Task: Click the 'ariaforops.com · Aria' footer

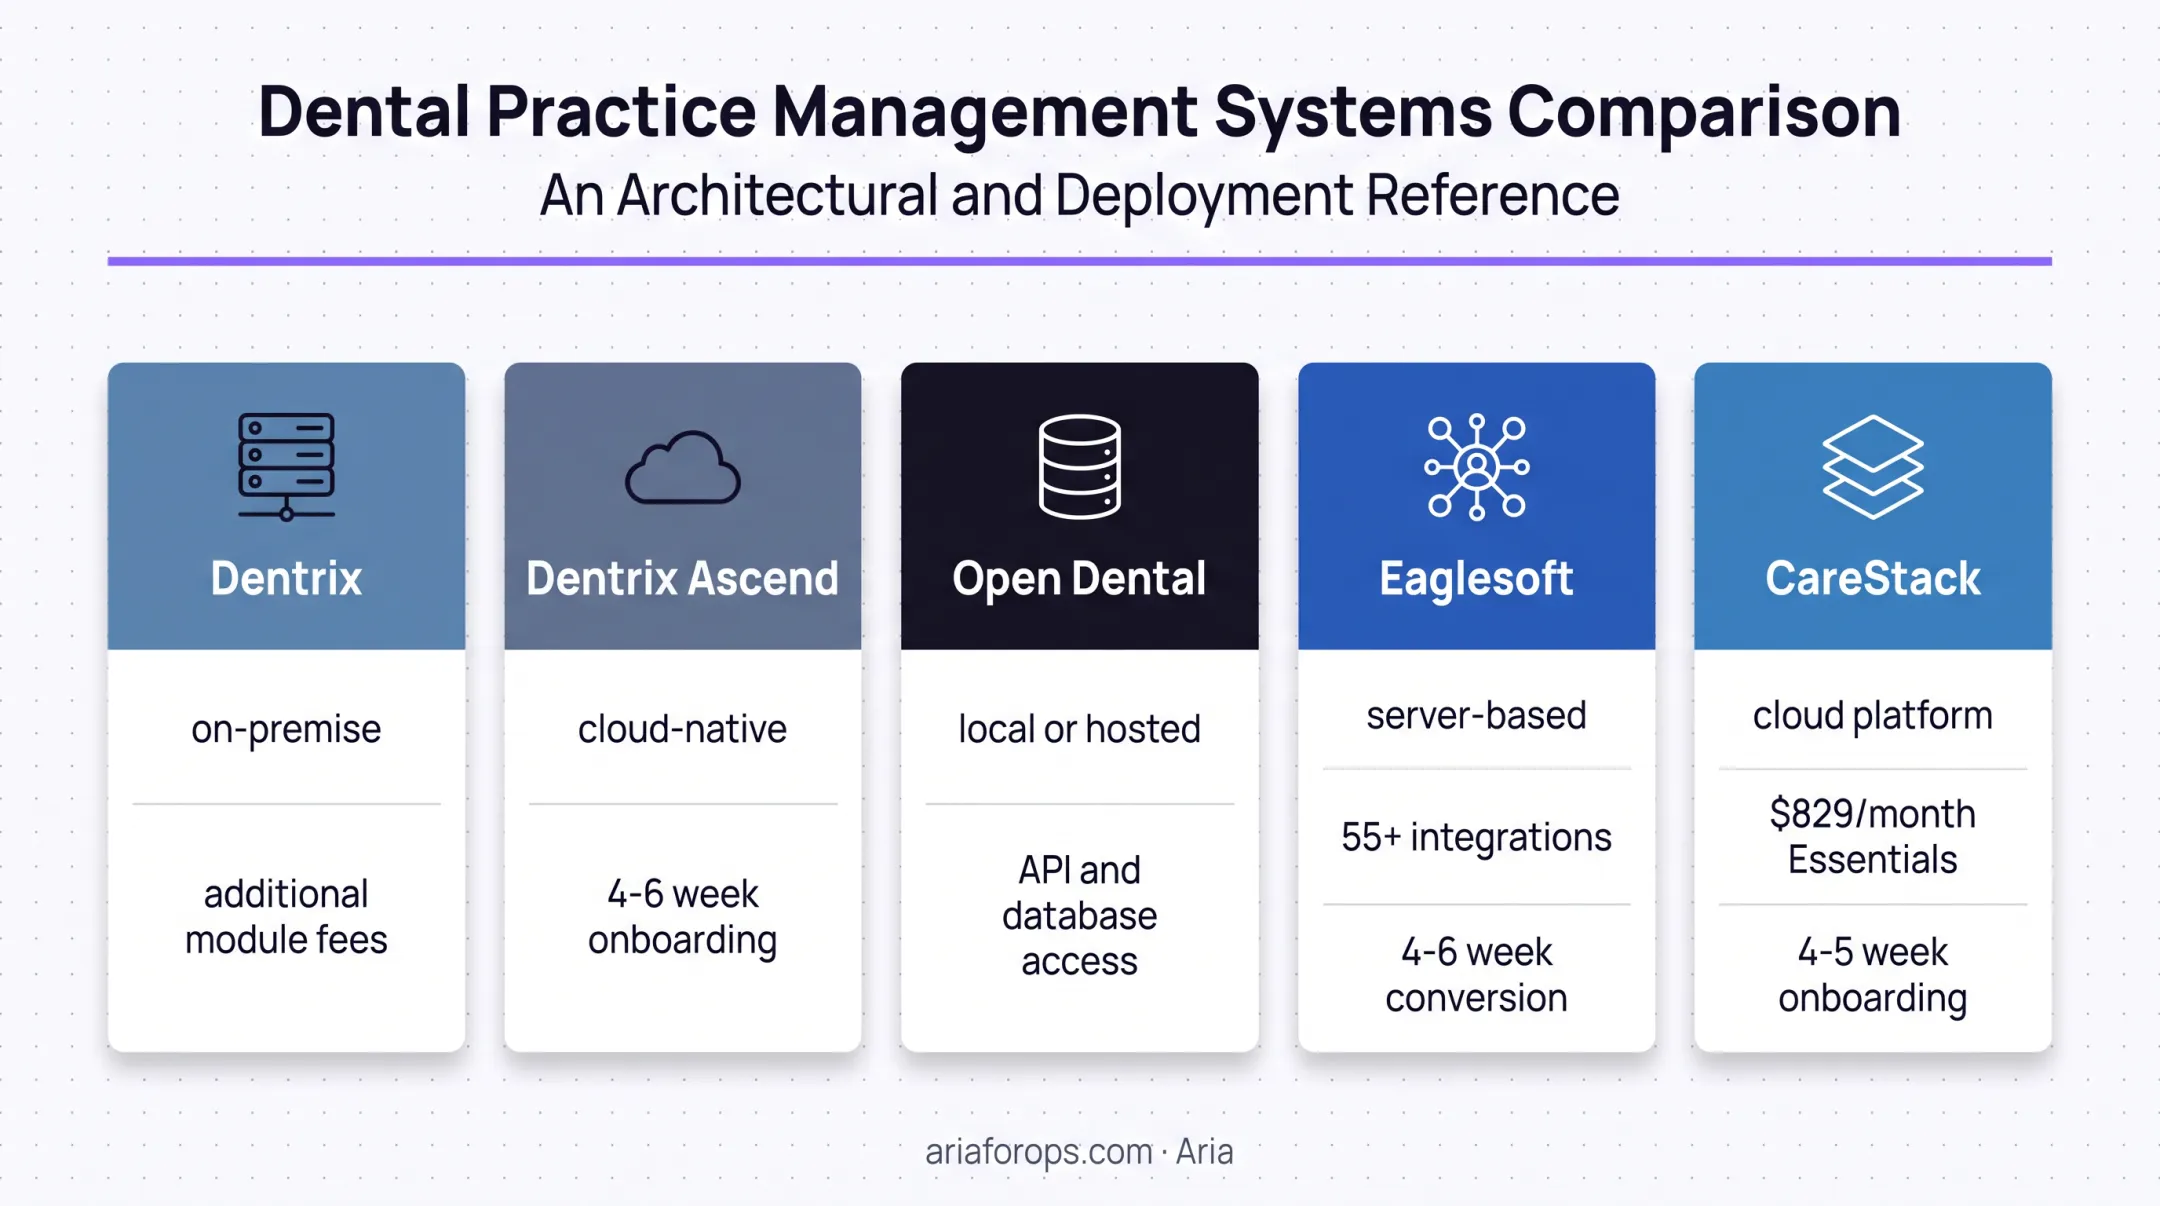Action: [1079, 1152]
